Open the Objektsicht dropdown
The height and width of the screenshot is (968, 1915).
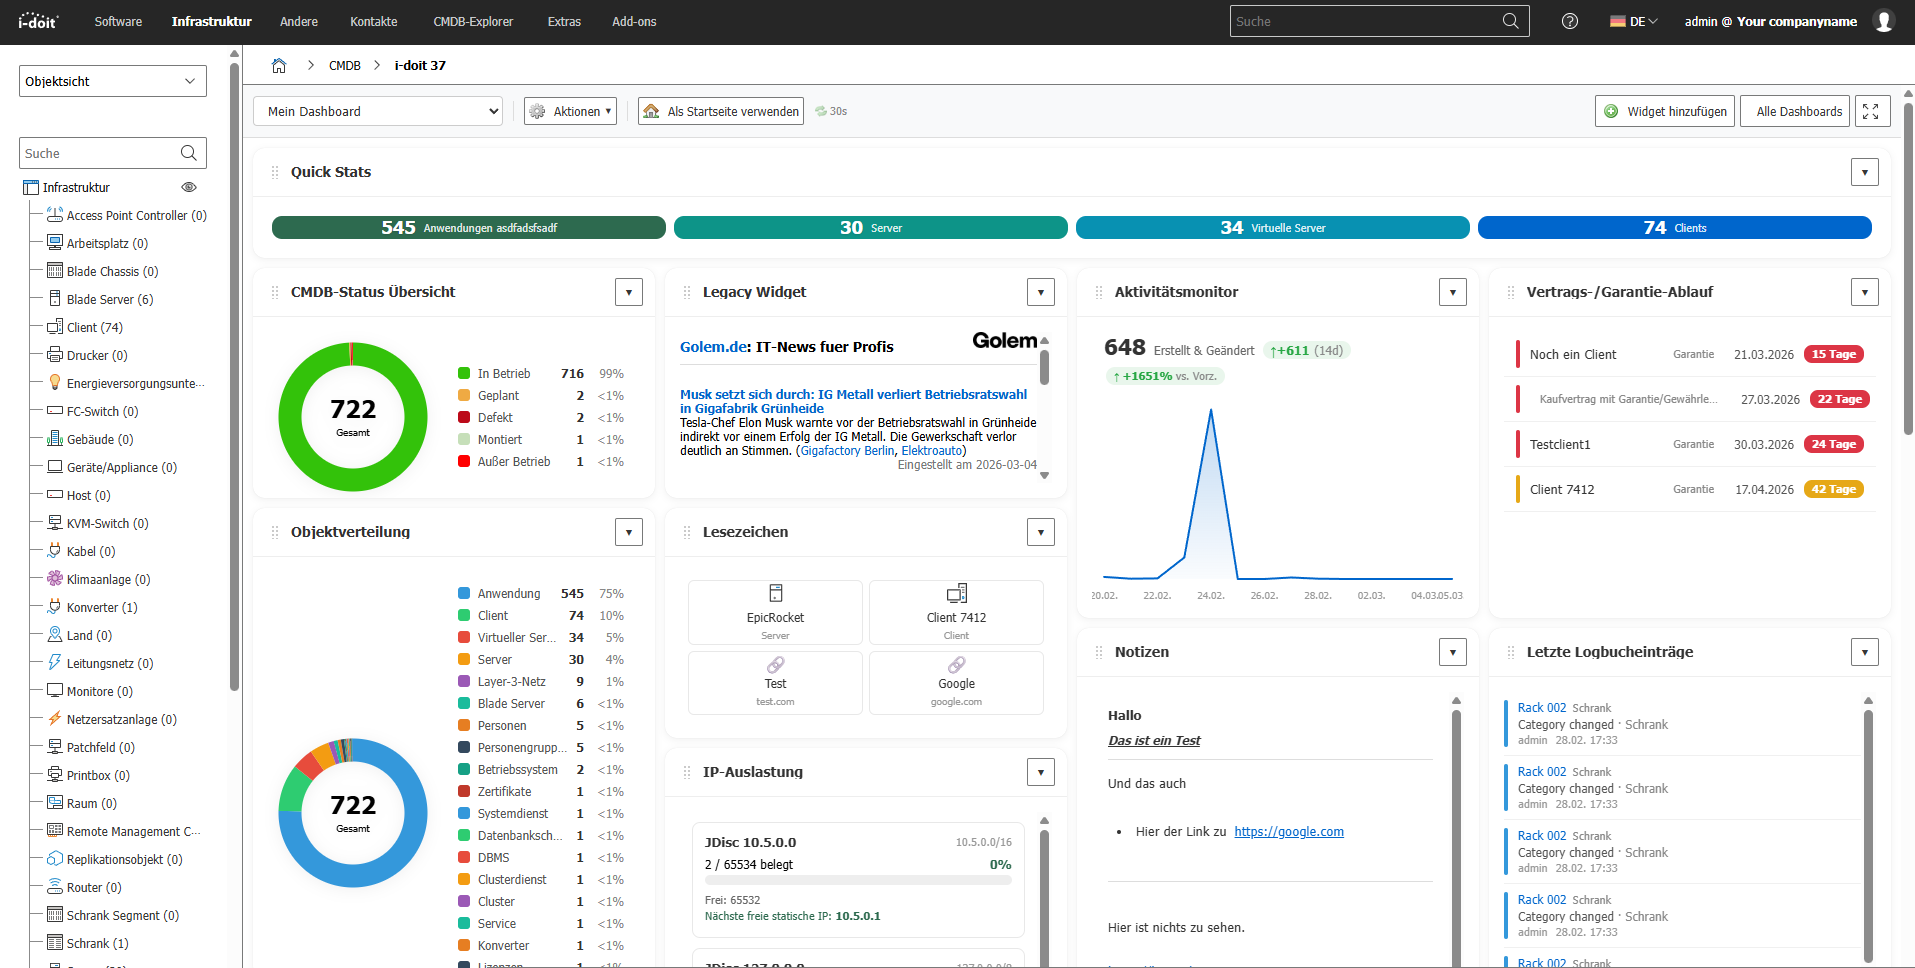coord(112,81)
